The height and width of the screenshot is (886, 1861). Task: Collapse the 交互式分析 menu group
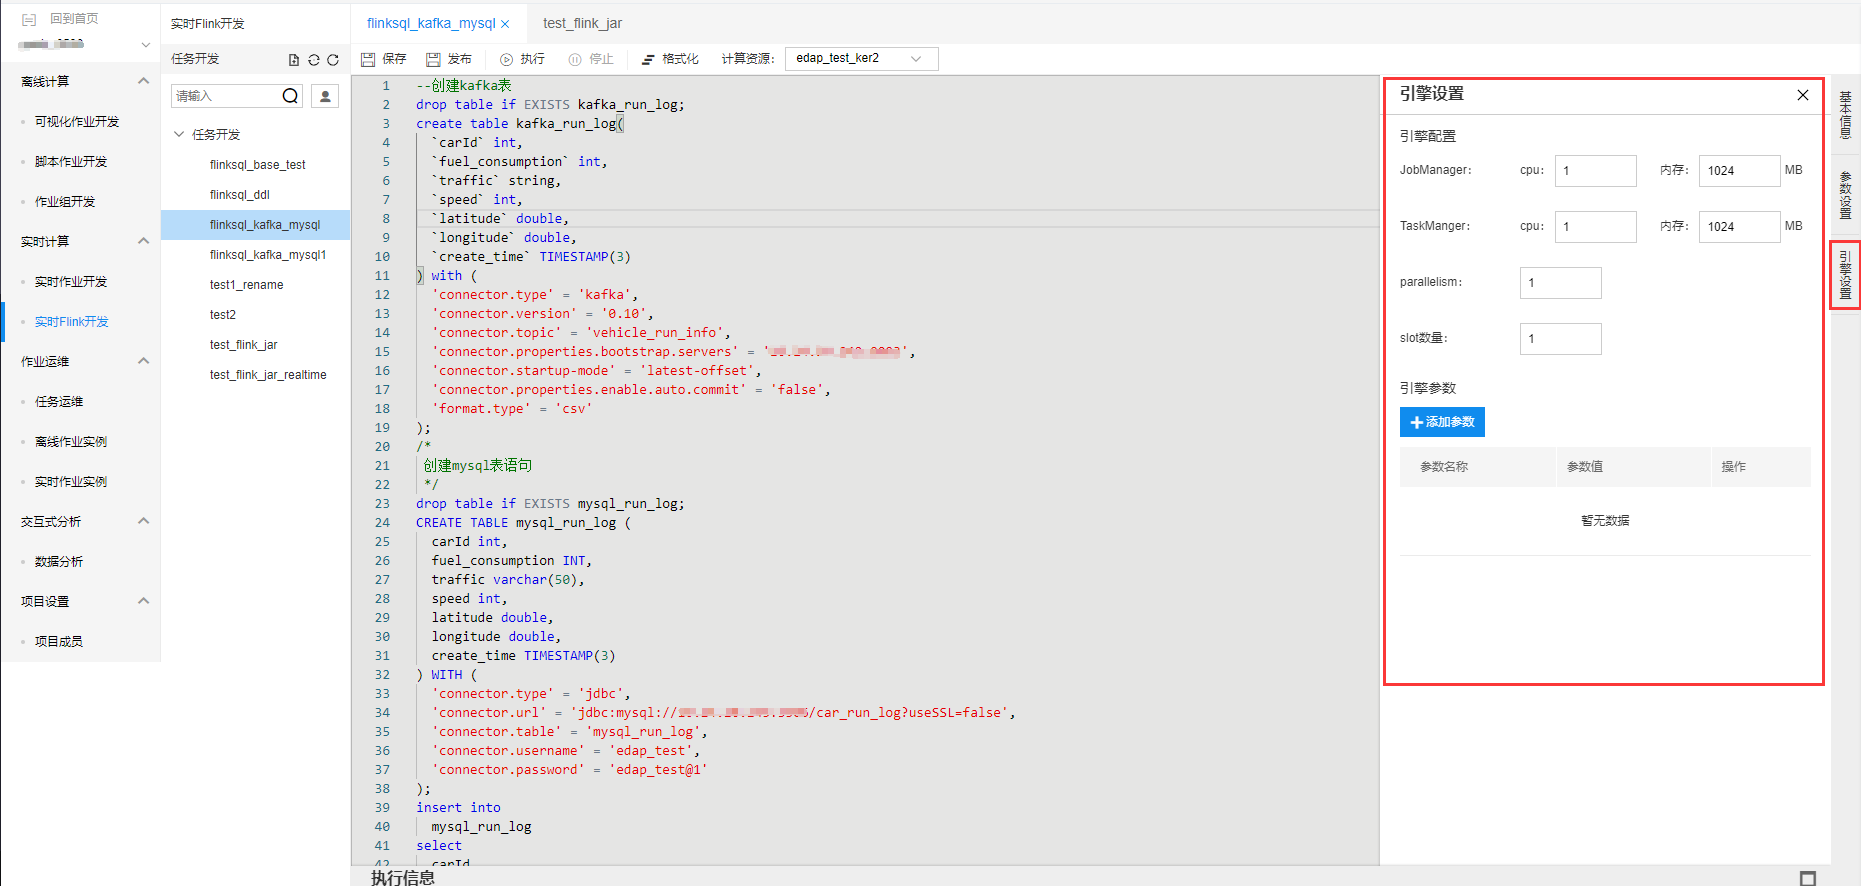click(x=143, y=521)
